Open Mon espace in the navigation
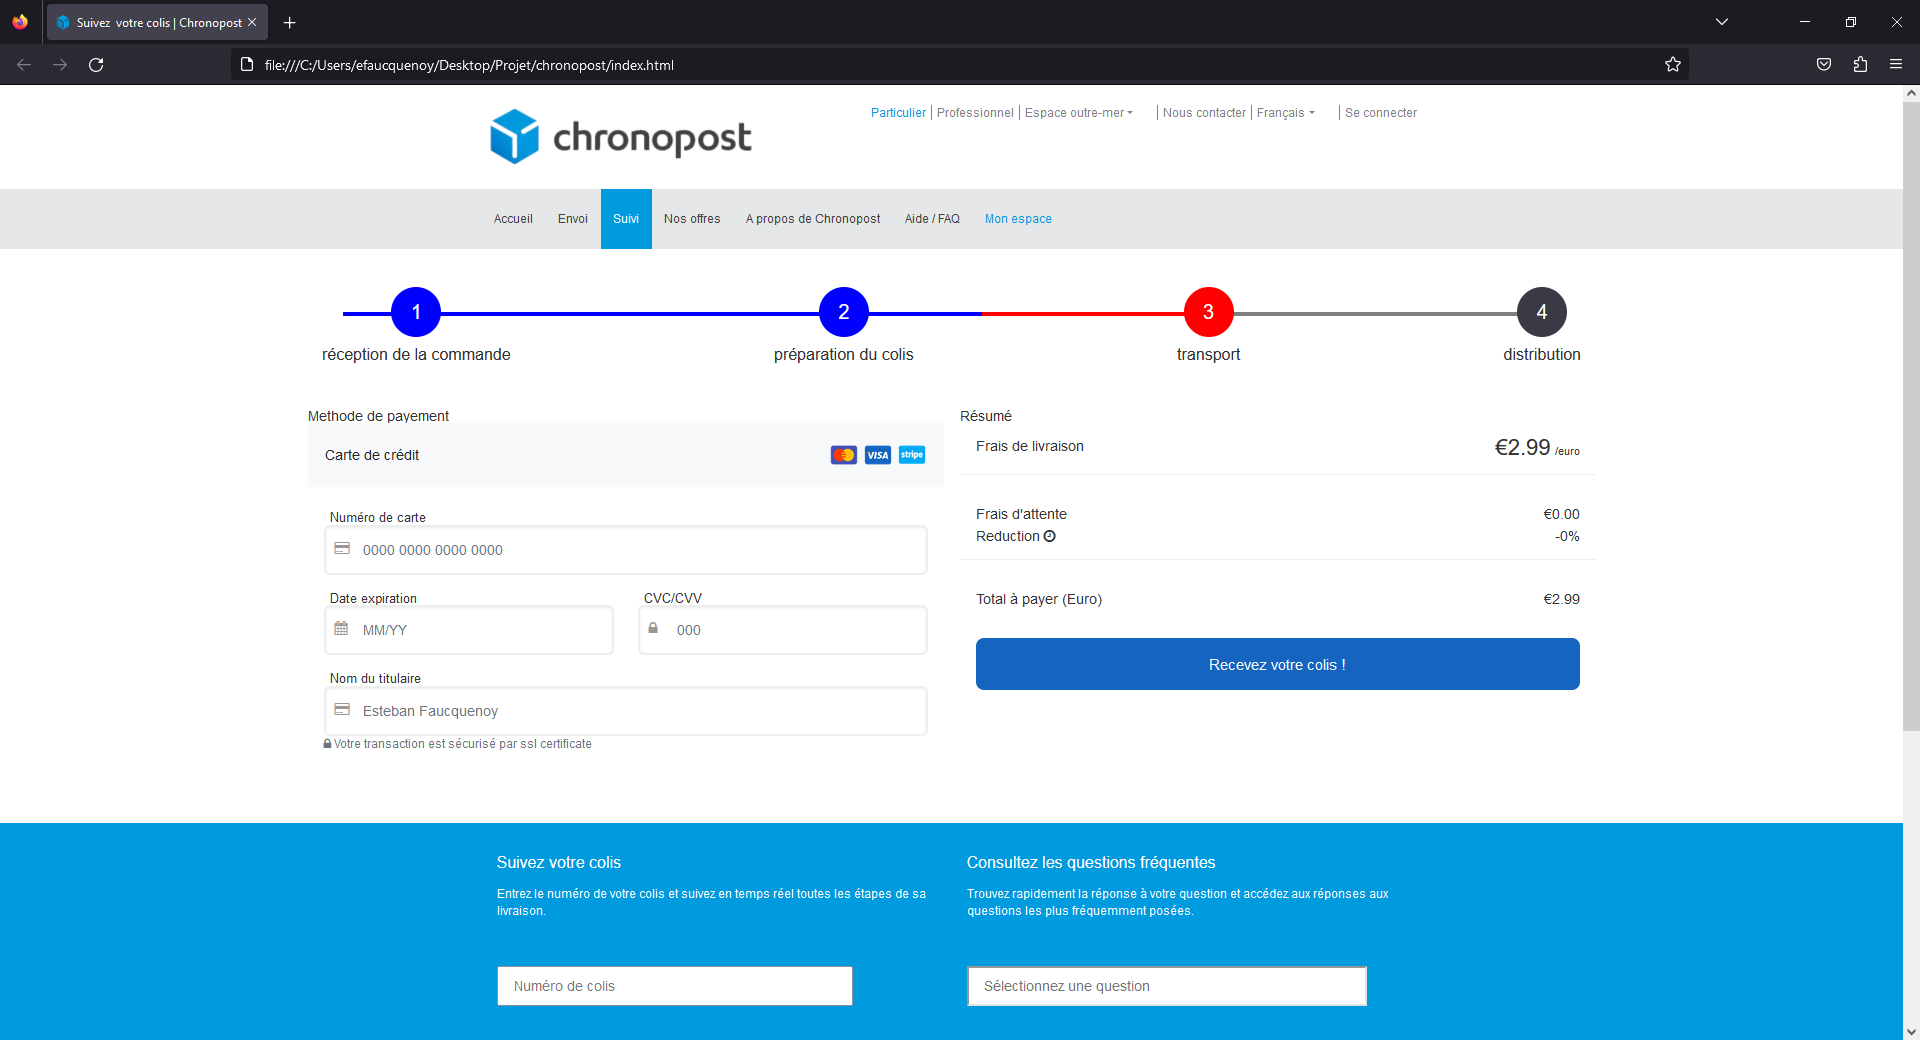 click(x=1018, y=219)
